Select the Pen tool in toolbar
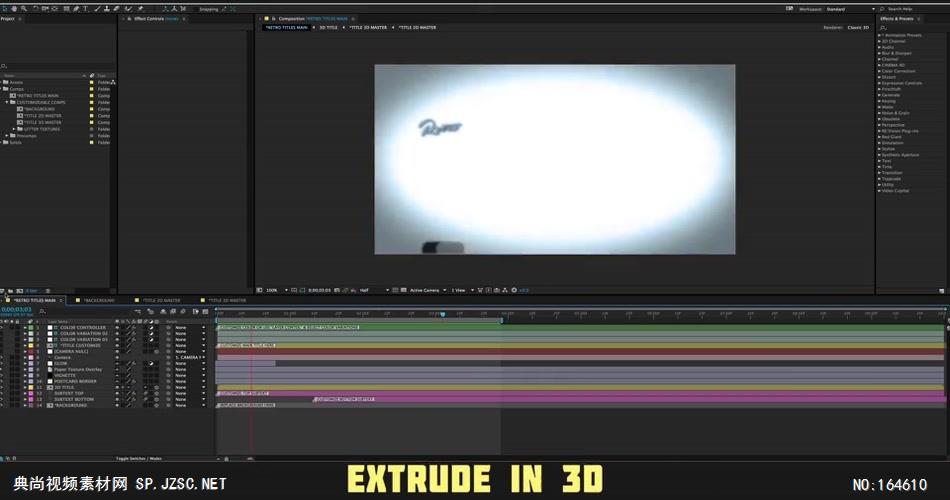Viewport: 950px width, 500px height. [76, 8]
